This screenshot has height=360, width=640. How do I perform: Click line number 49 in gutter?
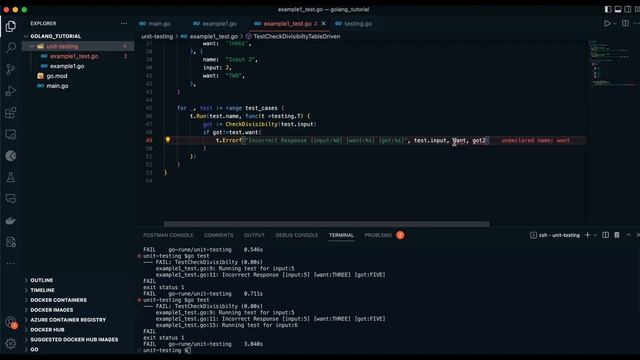pos(149,140)
